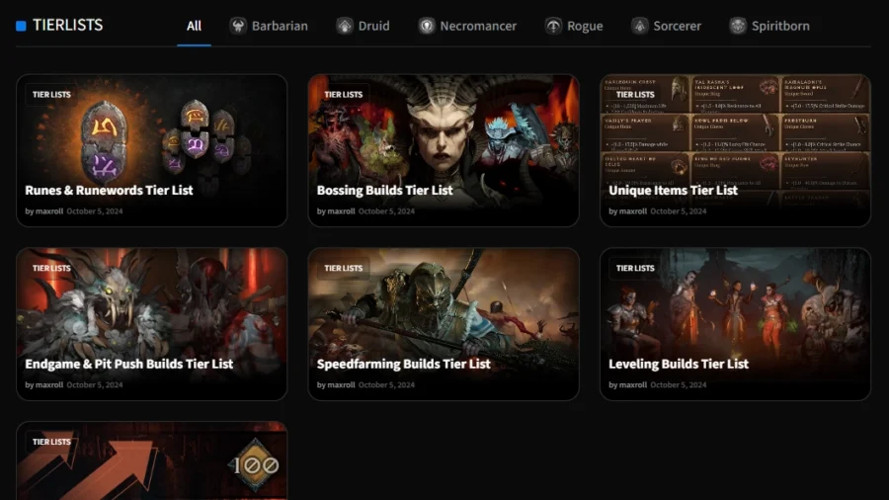This screenshot has width=889, height=500.
Task: Open the partially visible level 100 card
Action: coord(152,461)
